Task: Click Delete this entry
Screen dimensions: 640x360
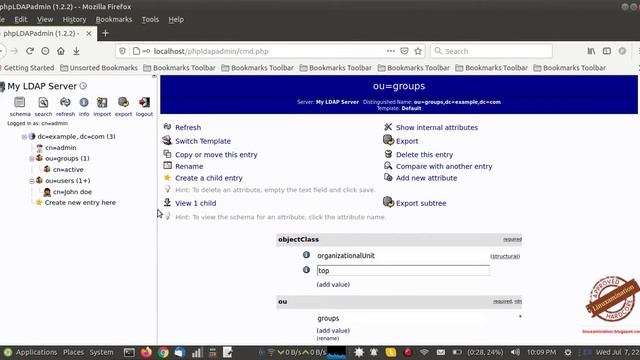Action: coord(424,155)
